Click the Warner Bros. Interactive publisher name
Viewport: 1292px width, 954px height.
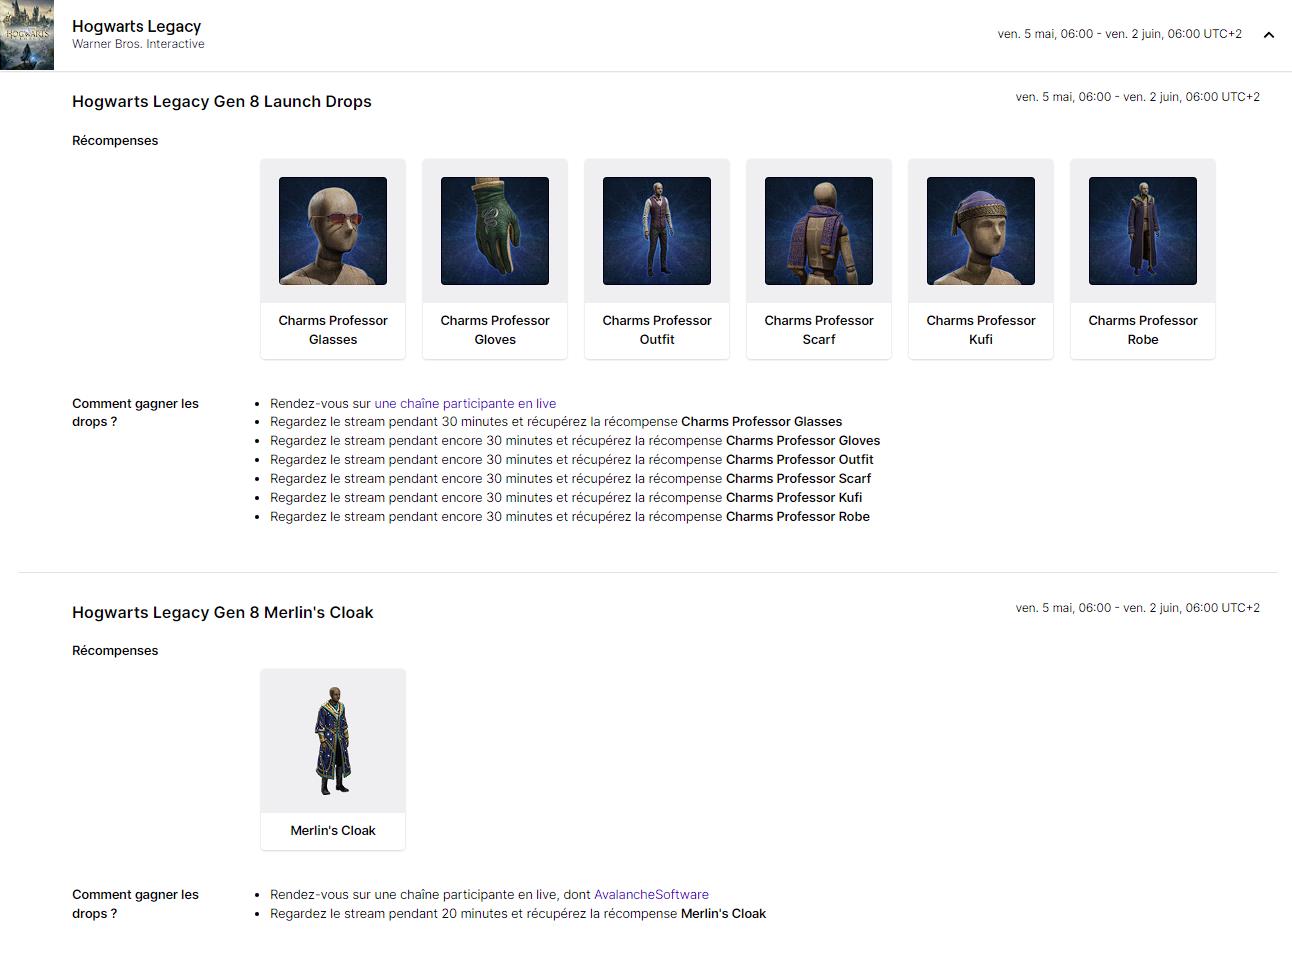pyautogui.click(x=138, y=44)
